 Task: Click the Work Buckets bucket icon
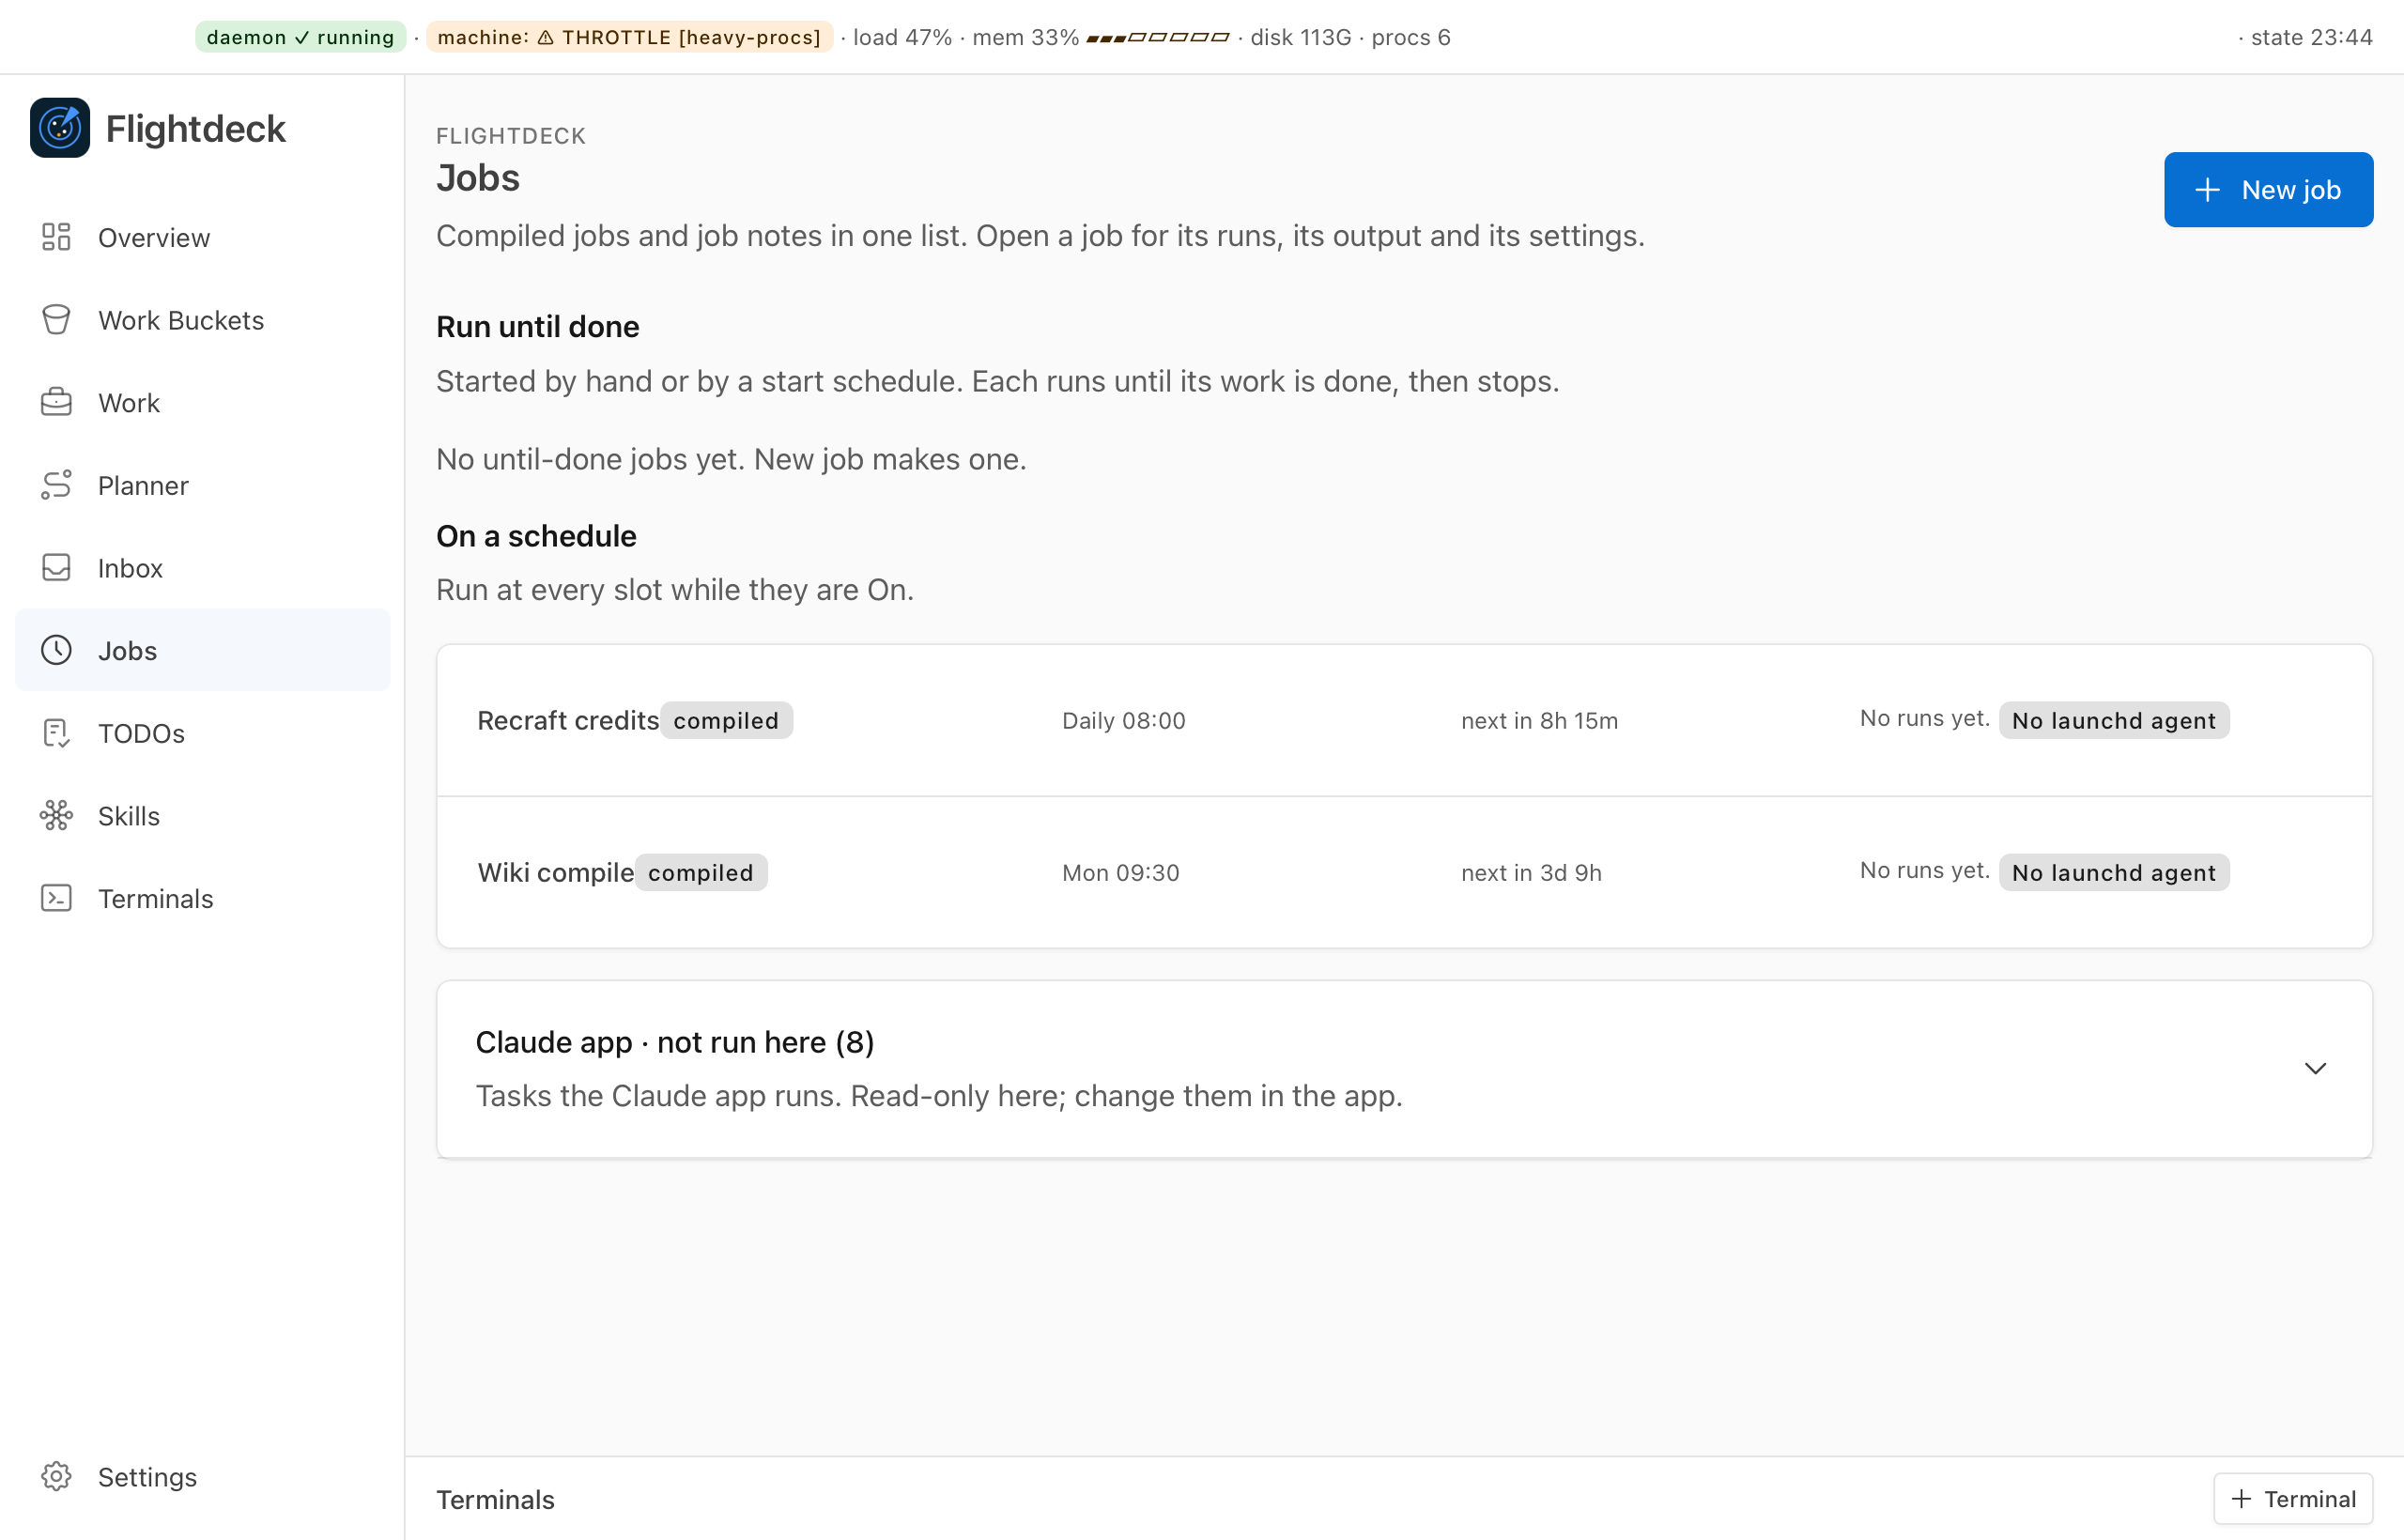(x=56, y=320)
